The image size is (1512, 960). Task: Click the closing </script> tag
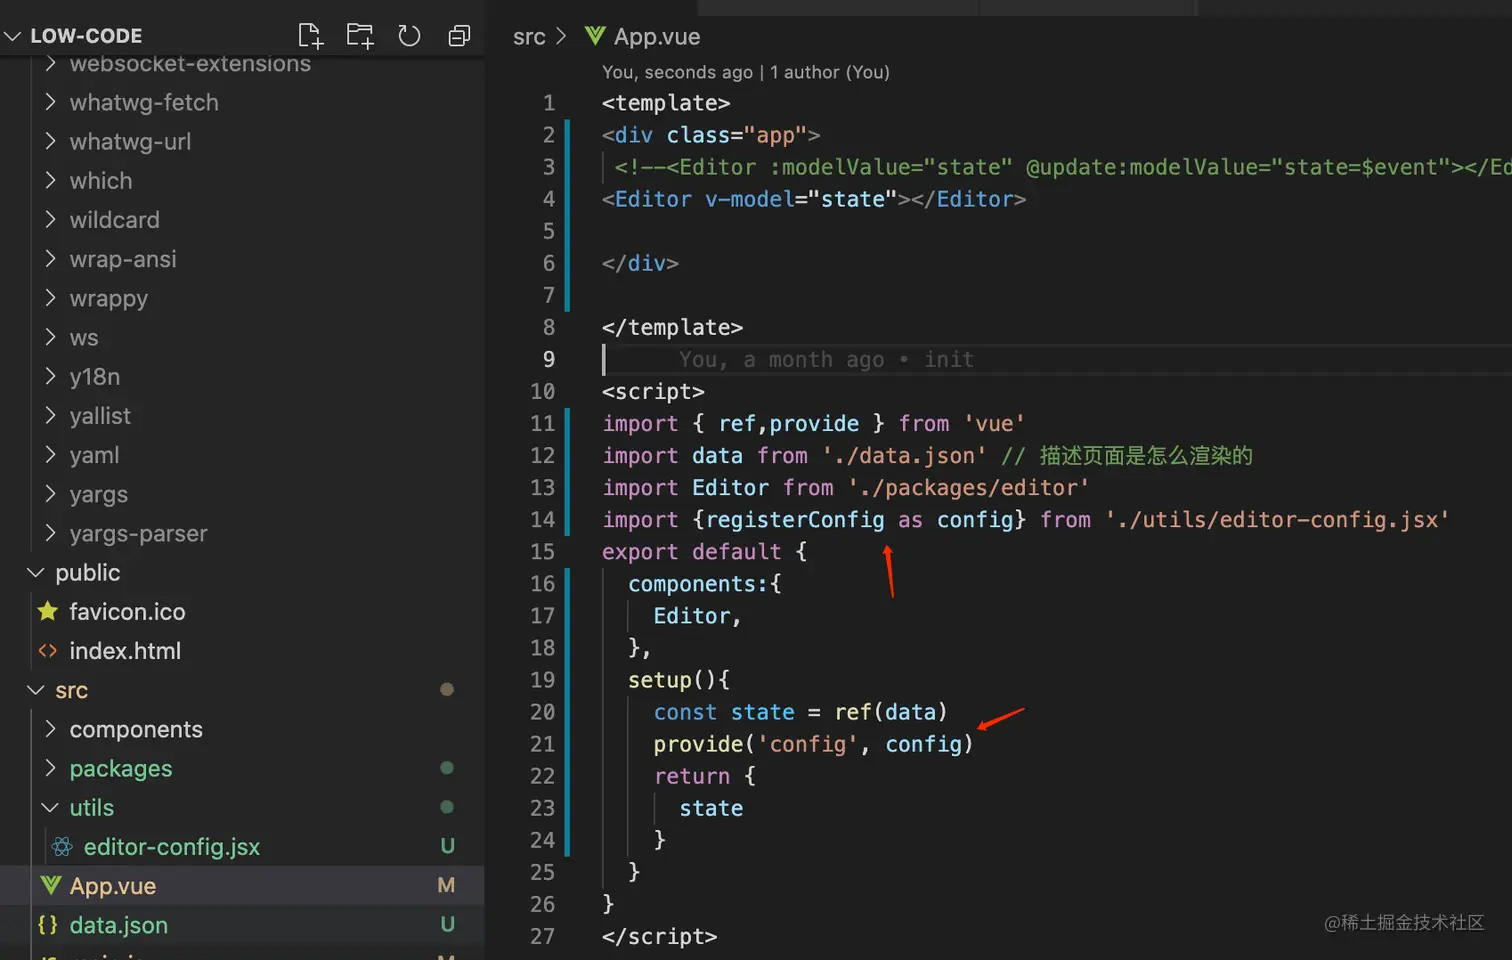pos(660,936)
